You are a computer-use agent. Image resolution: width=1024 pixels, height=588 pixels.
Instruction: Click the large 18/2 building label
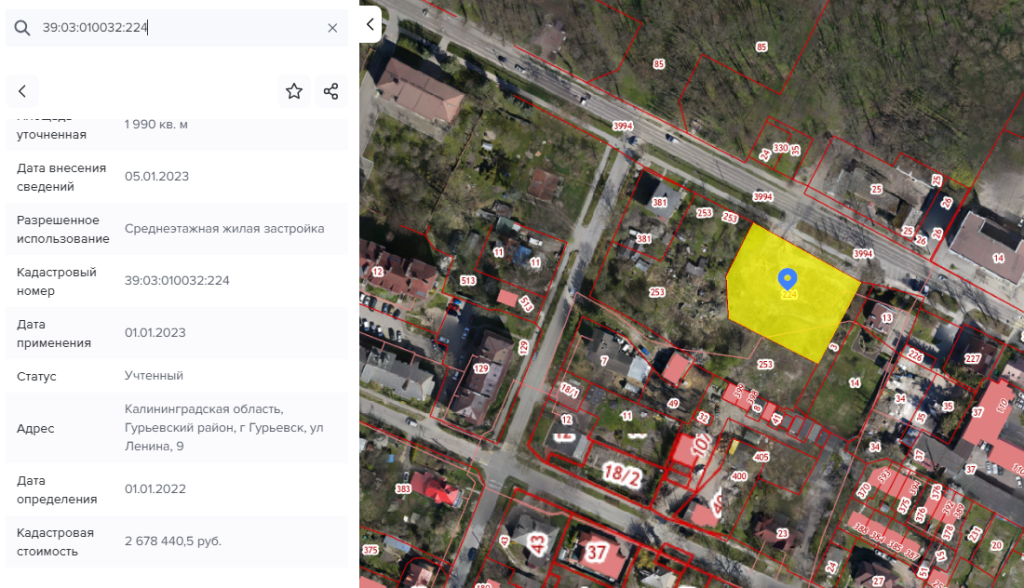(x=622, y=471)
